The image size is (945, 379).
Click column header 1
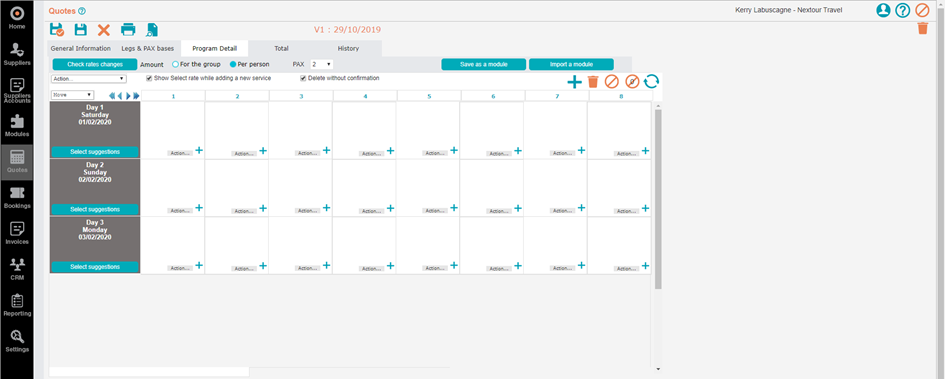pyautogui.click(x=174, y=96)
